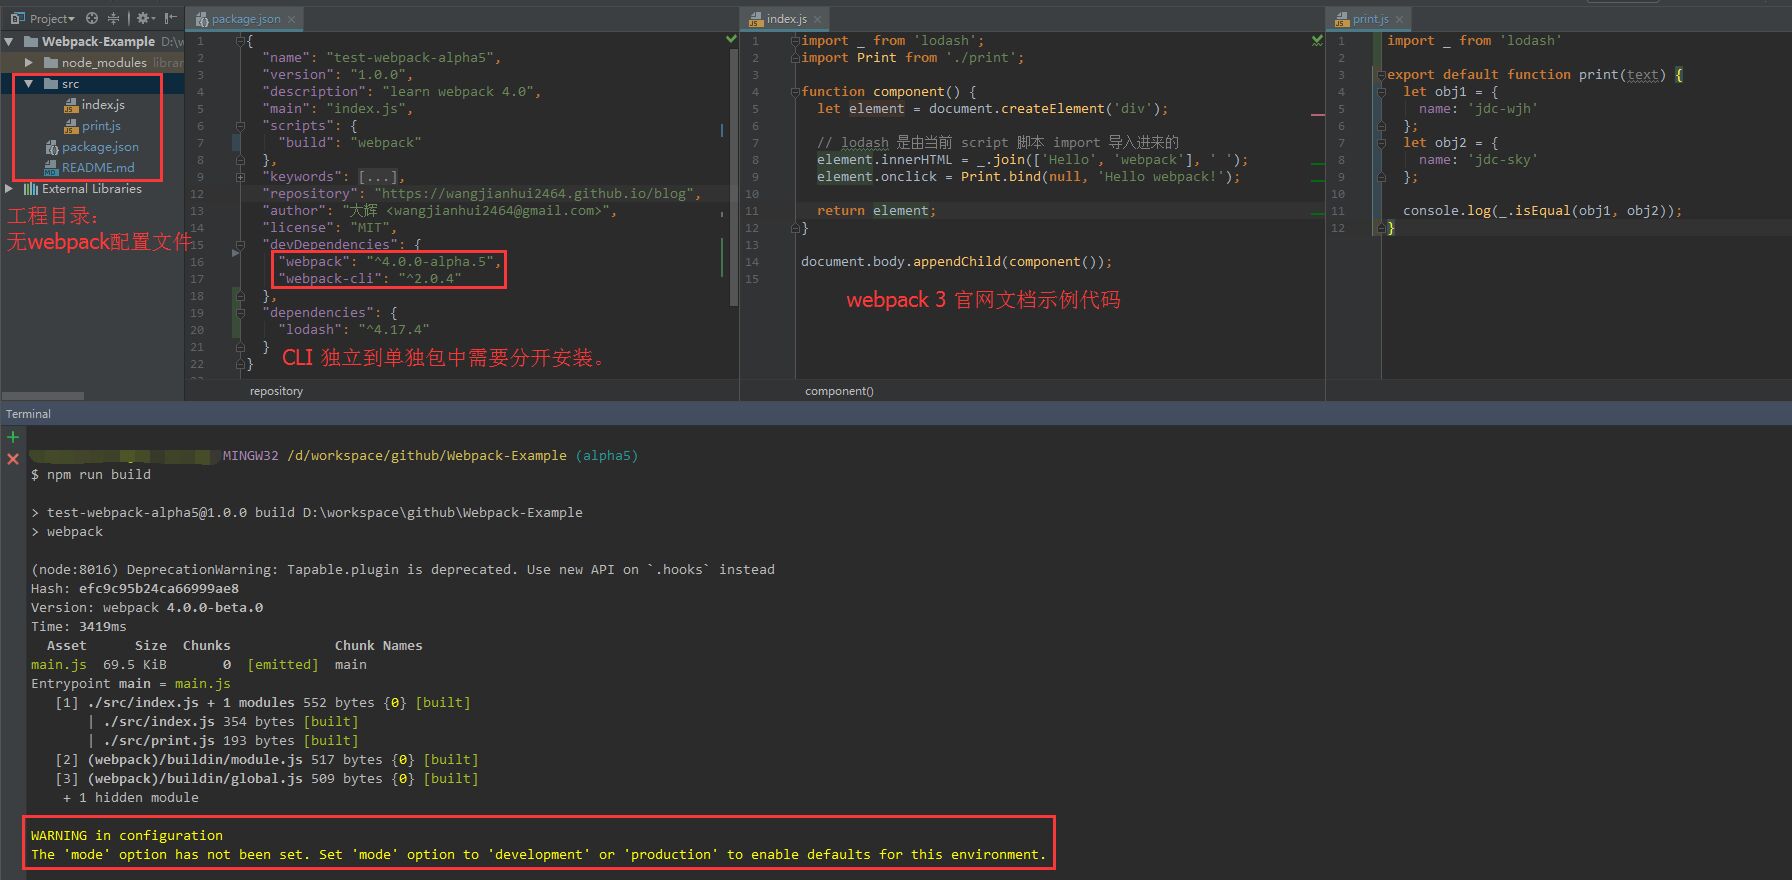The image size is (1792, 880).
Task: Click 'npm run build' command in terminal
Action: [x=99, y=475]
